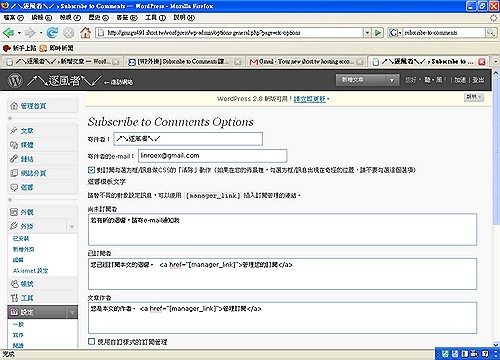This screenshot has width=500, height=360.
Task: Open Comments via speech bubble icon
Action: 14,187
